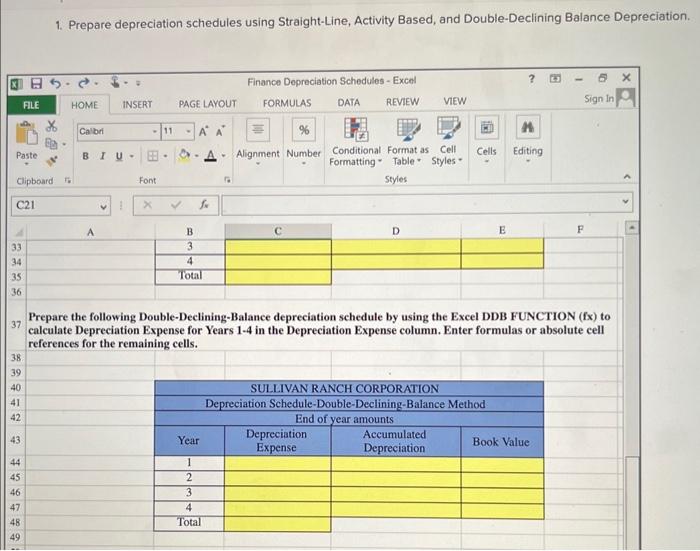
Task: Switch to the REVIEW tab
Action: click(x=402, y=102)
